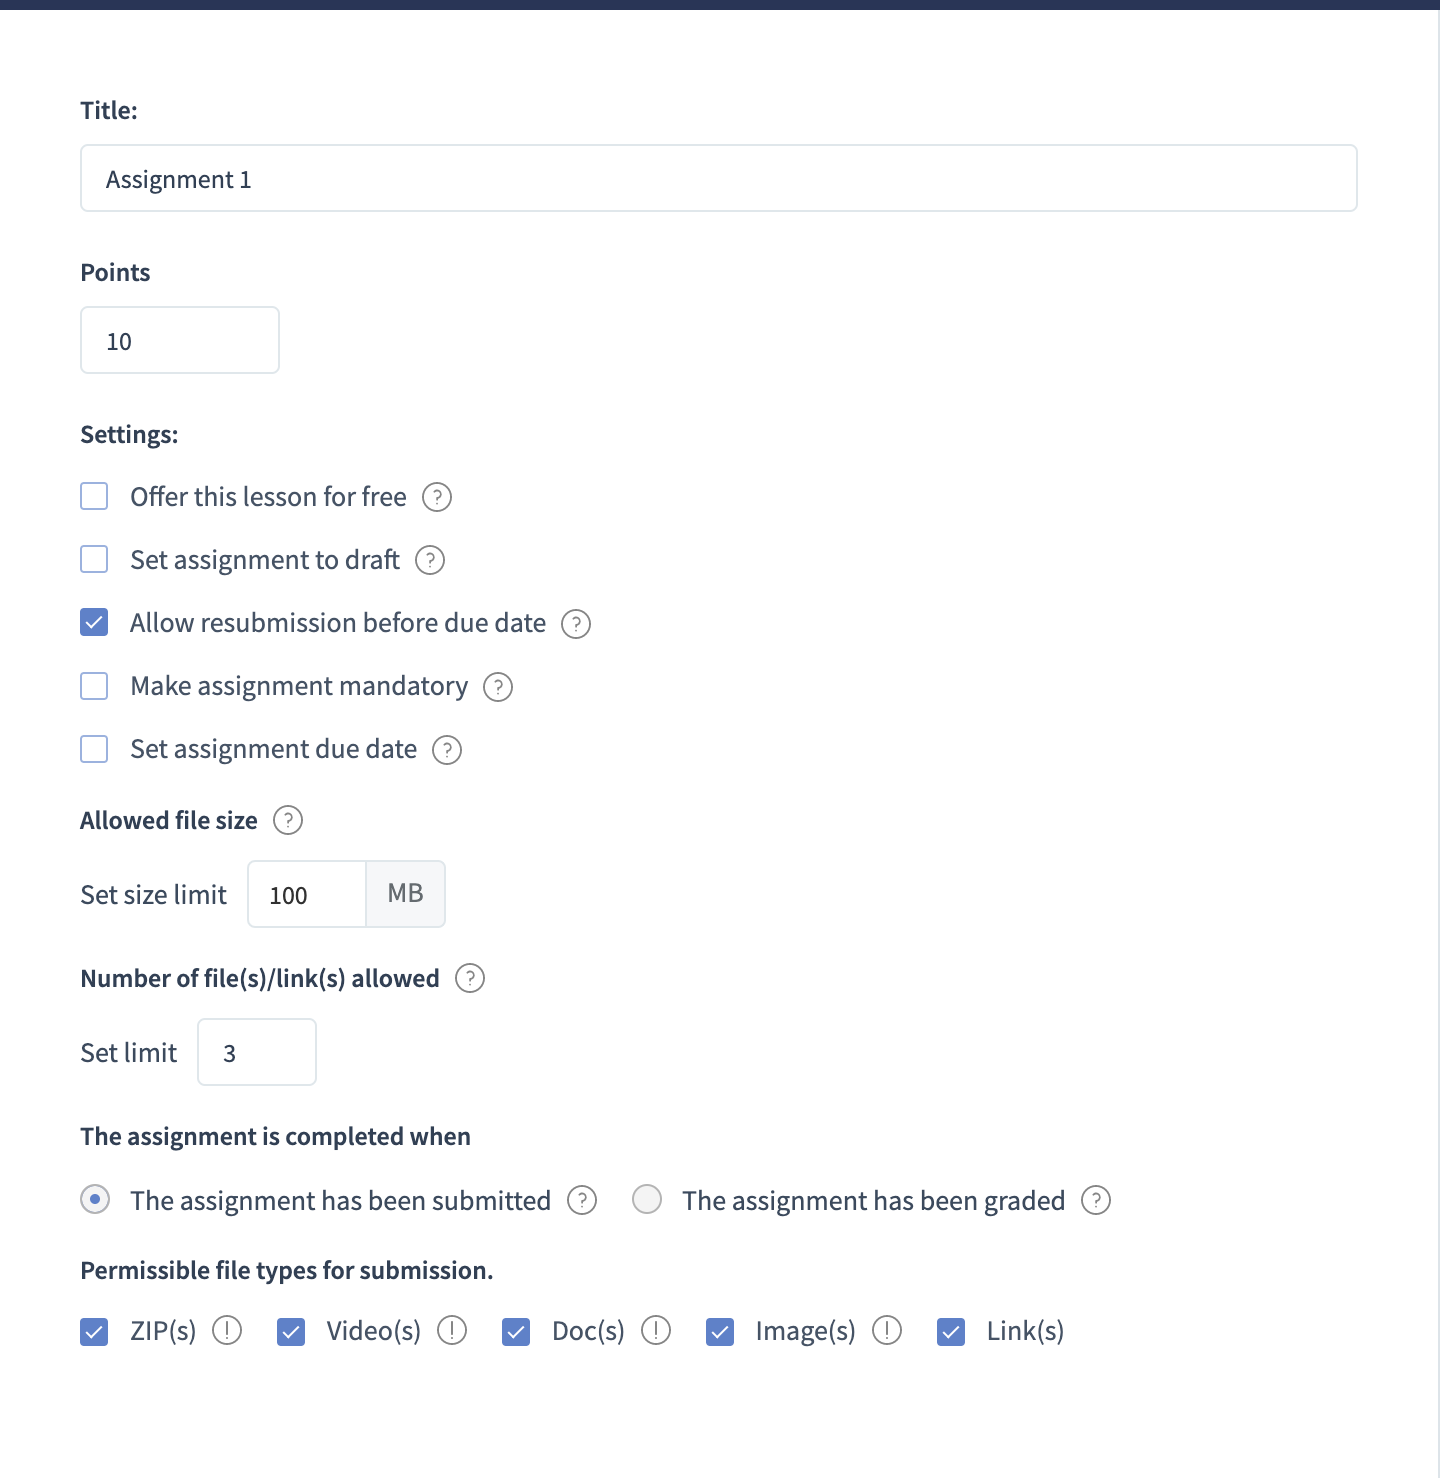Choose The assignment has been submitted radio
This screenshot has width=1440, height=1478.
coord(95,1200)
